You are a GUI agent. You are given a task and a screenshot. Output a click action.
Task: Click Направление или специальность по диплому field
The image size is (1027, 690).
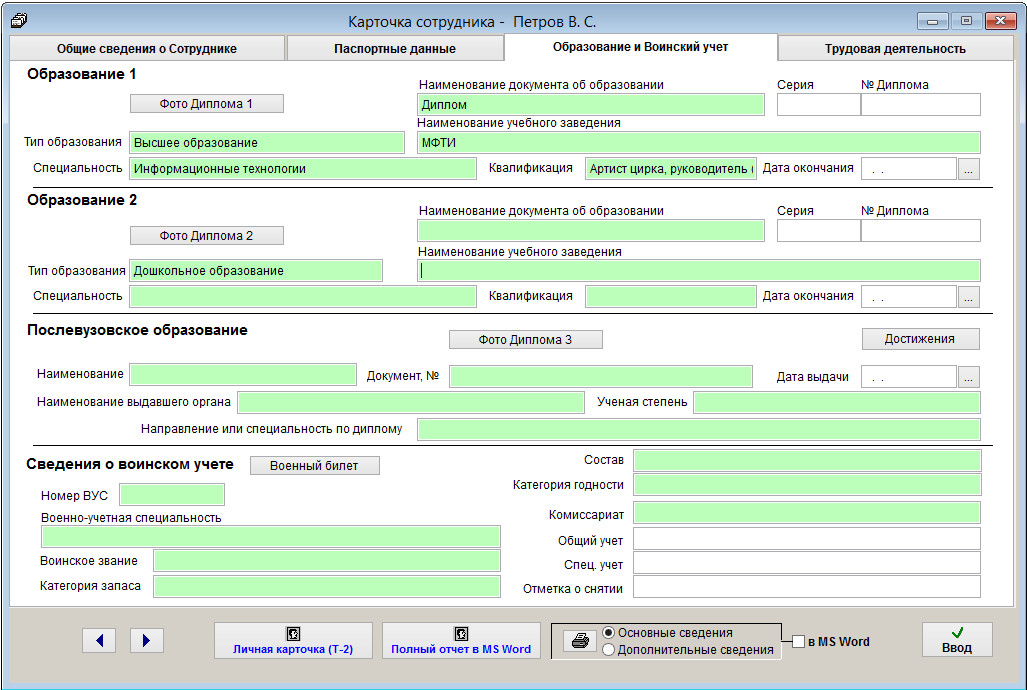coord(699,430)
